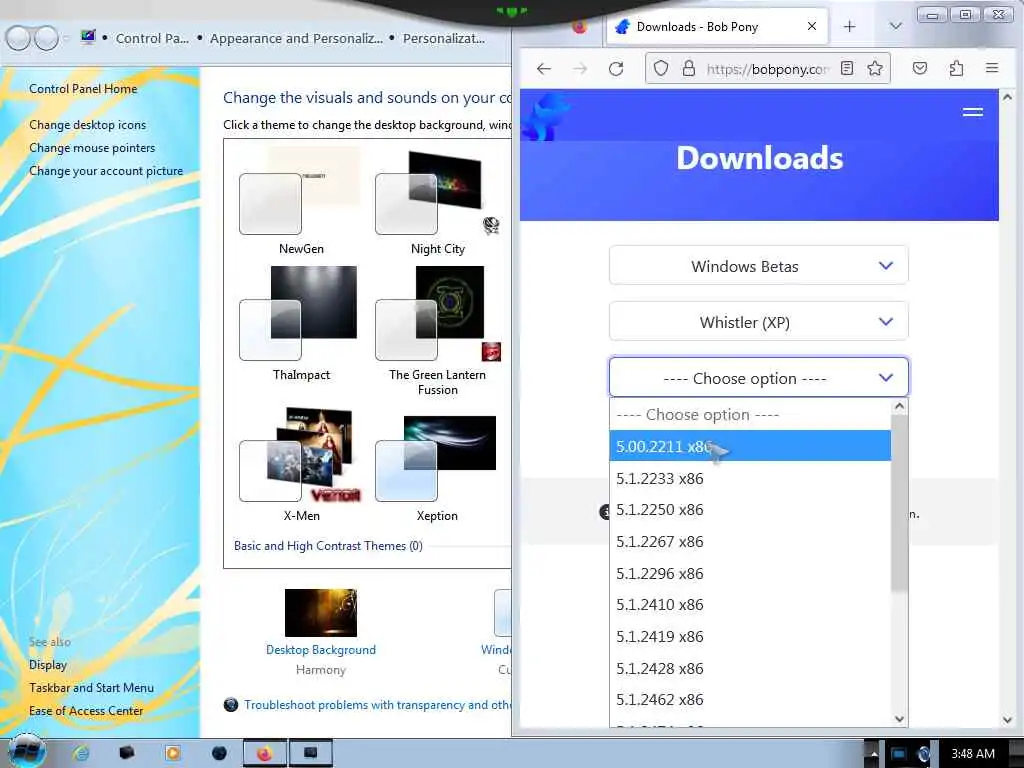
Task: Click the site padlock security icon
Action: click(x=688, y=69)
